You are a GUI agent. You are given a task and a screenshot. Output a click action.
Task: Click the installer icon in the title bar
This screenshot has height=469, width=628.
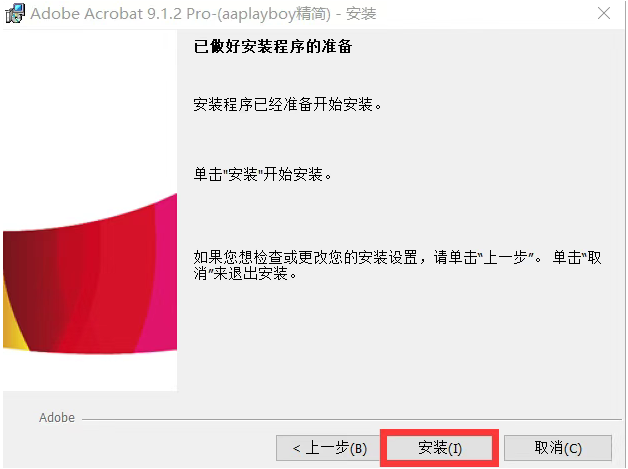tap(15, 14)
